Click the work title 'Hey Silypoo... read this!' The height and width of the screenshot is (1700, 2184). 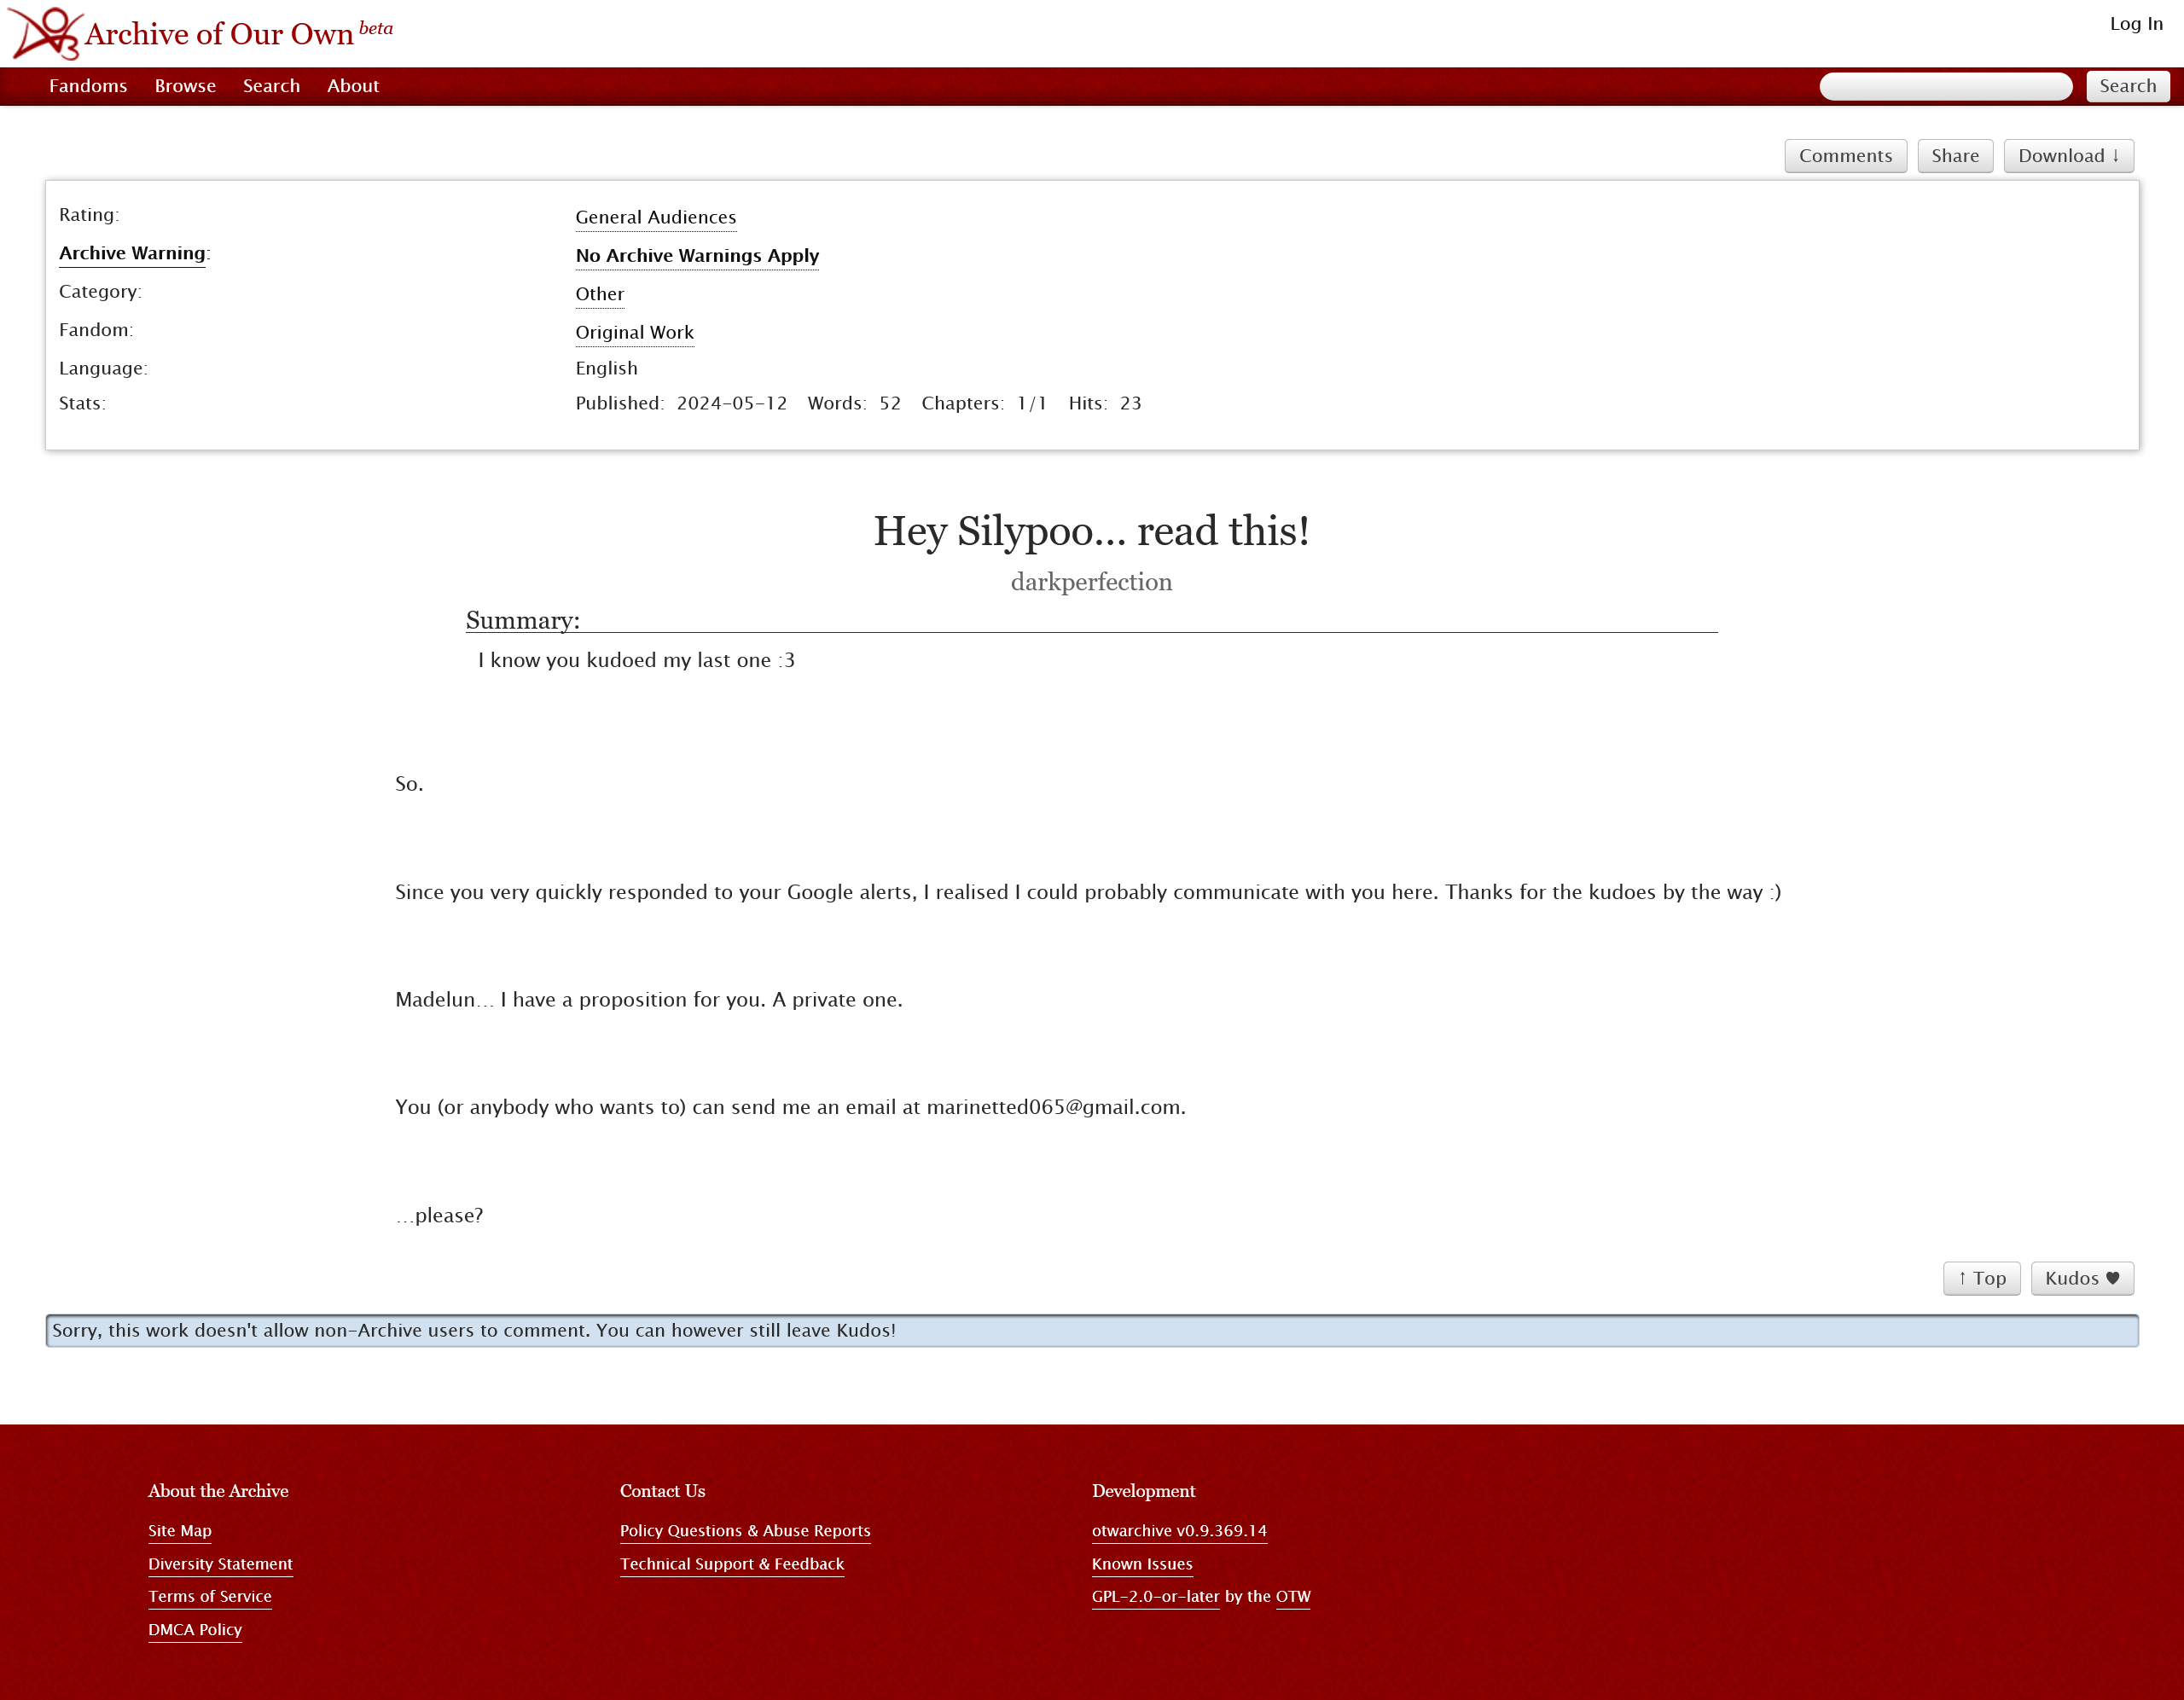click(1091, 531)
